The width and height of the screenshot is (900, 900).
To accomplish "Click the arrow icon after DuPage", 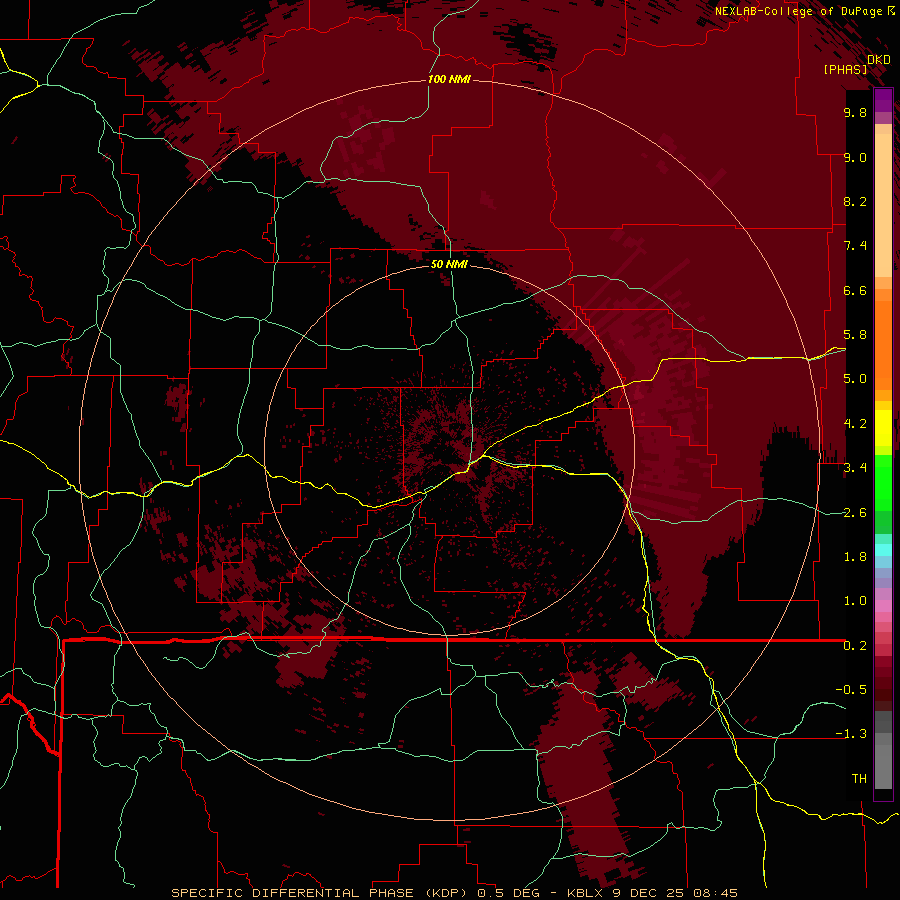I will click(891, 11).
